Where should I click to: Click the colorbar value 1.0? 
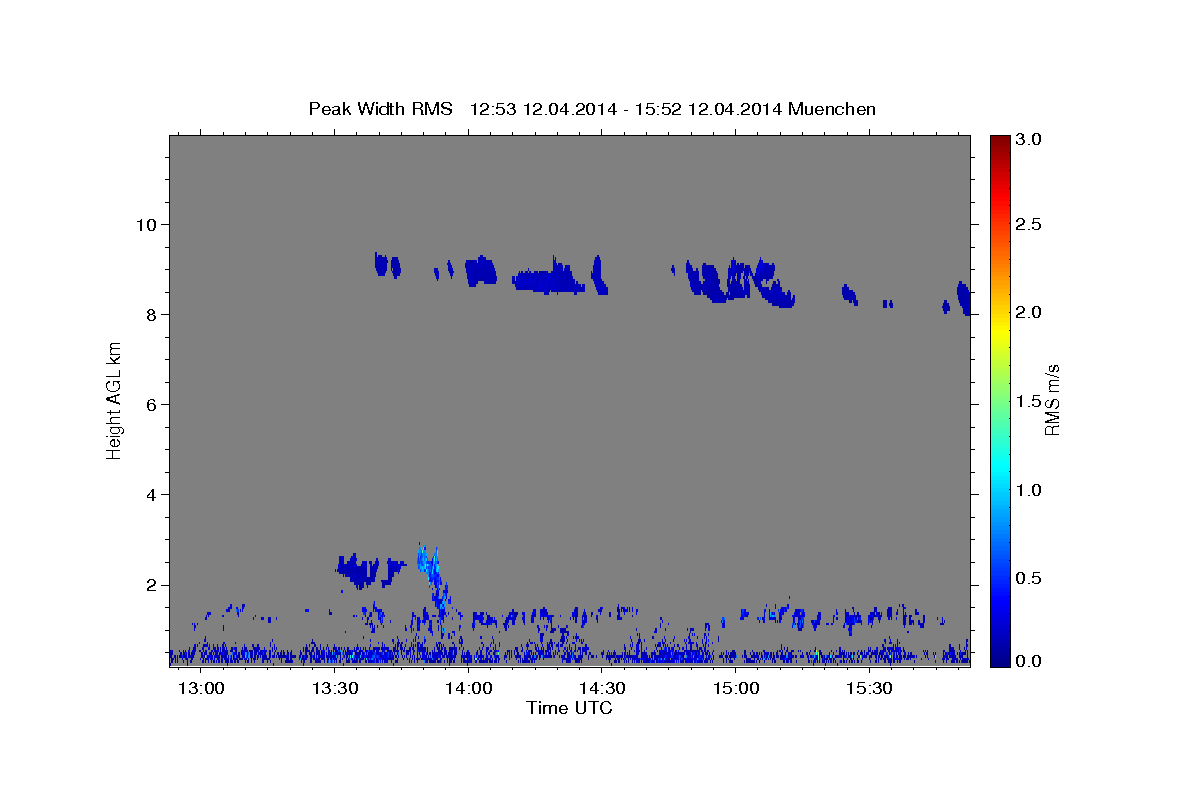tap(1028, 490)
